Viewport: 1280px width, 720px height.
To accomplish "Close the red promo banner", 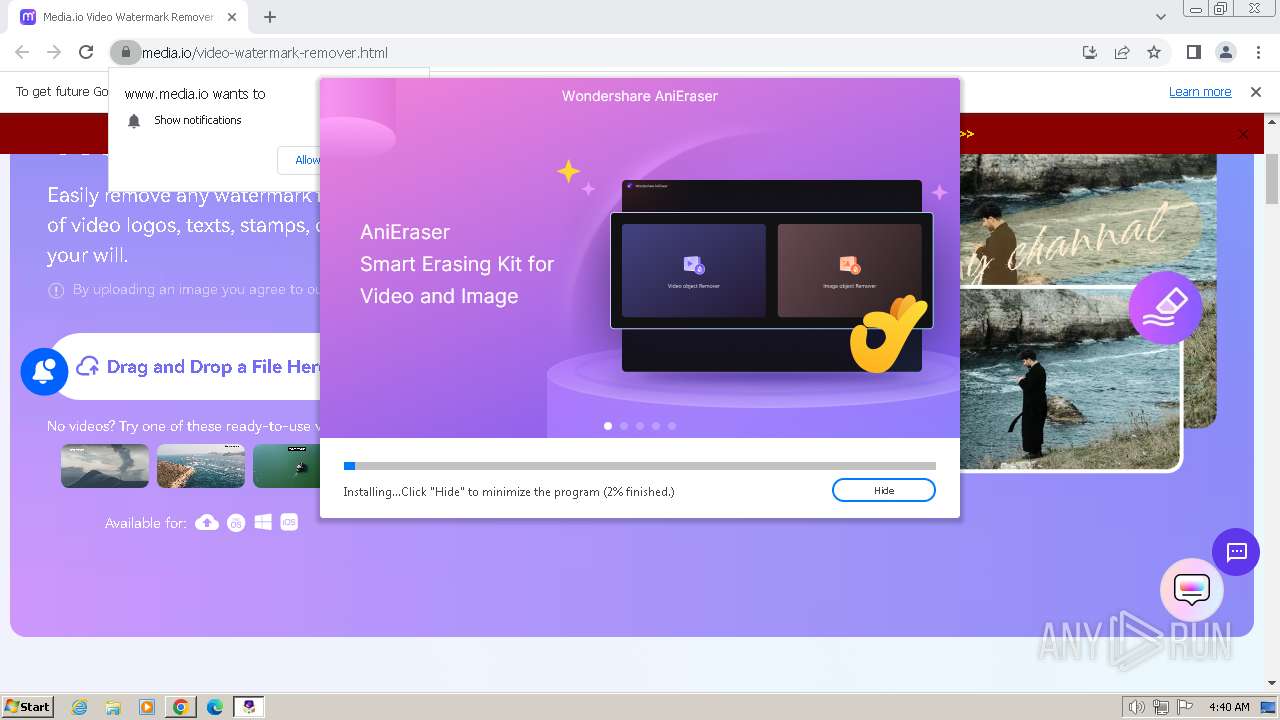I will pos(1243,134).
